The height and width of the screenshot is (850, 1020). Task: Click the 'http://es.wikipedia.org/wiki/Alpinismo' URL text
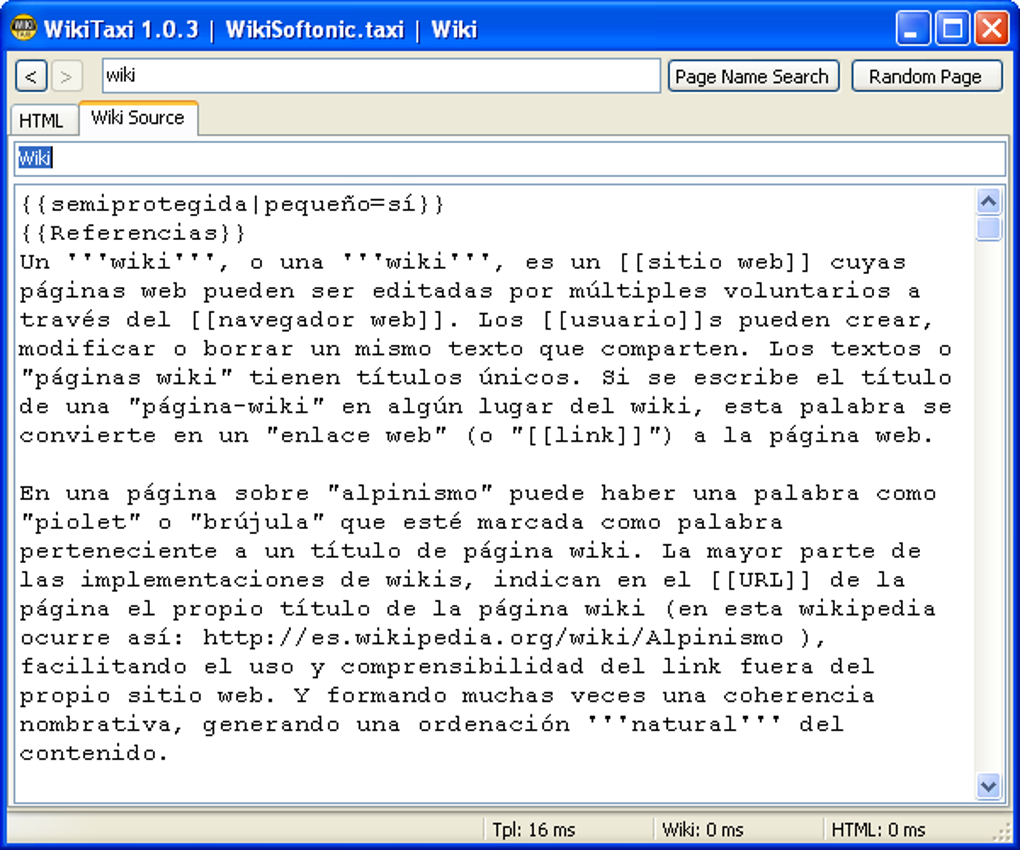tap(492, 637)
